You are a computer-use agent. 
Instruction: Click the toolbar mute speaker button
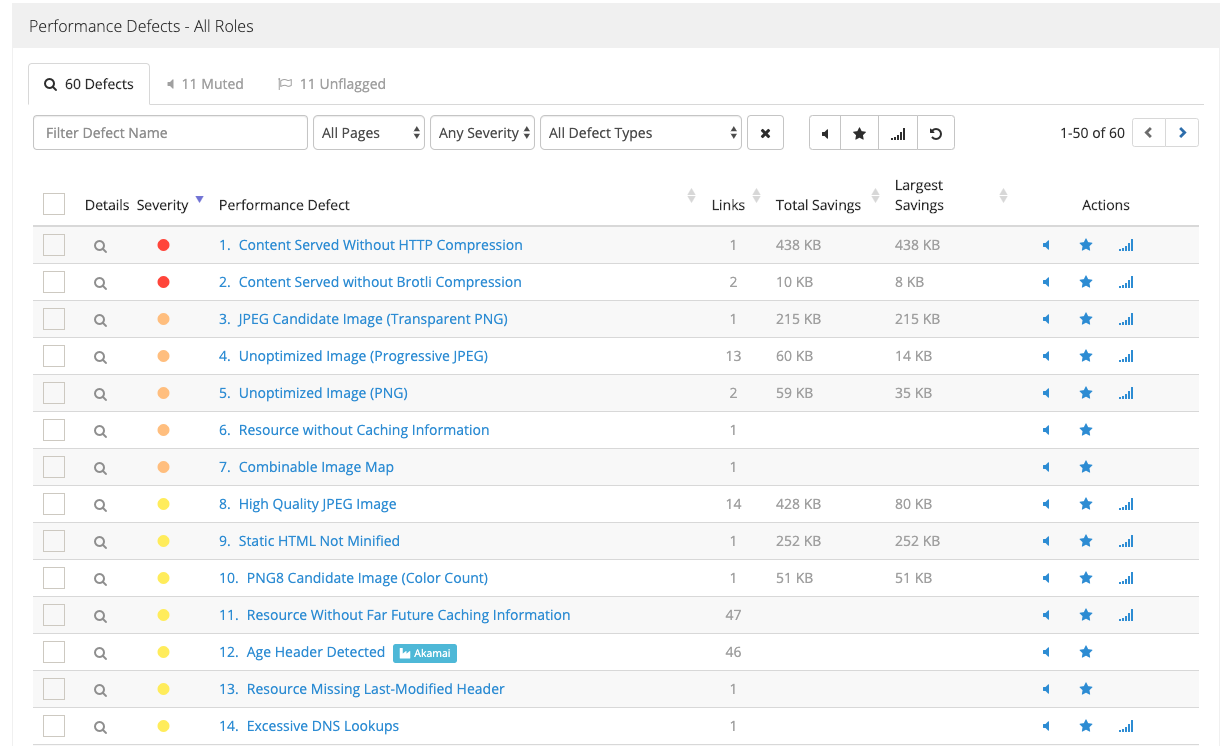click(x=825, y=133)
